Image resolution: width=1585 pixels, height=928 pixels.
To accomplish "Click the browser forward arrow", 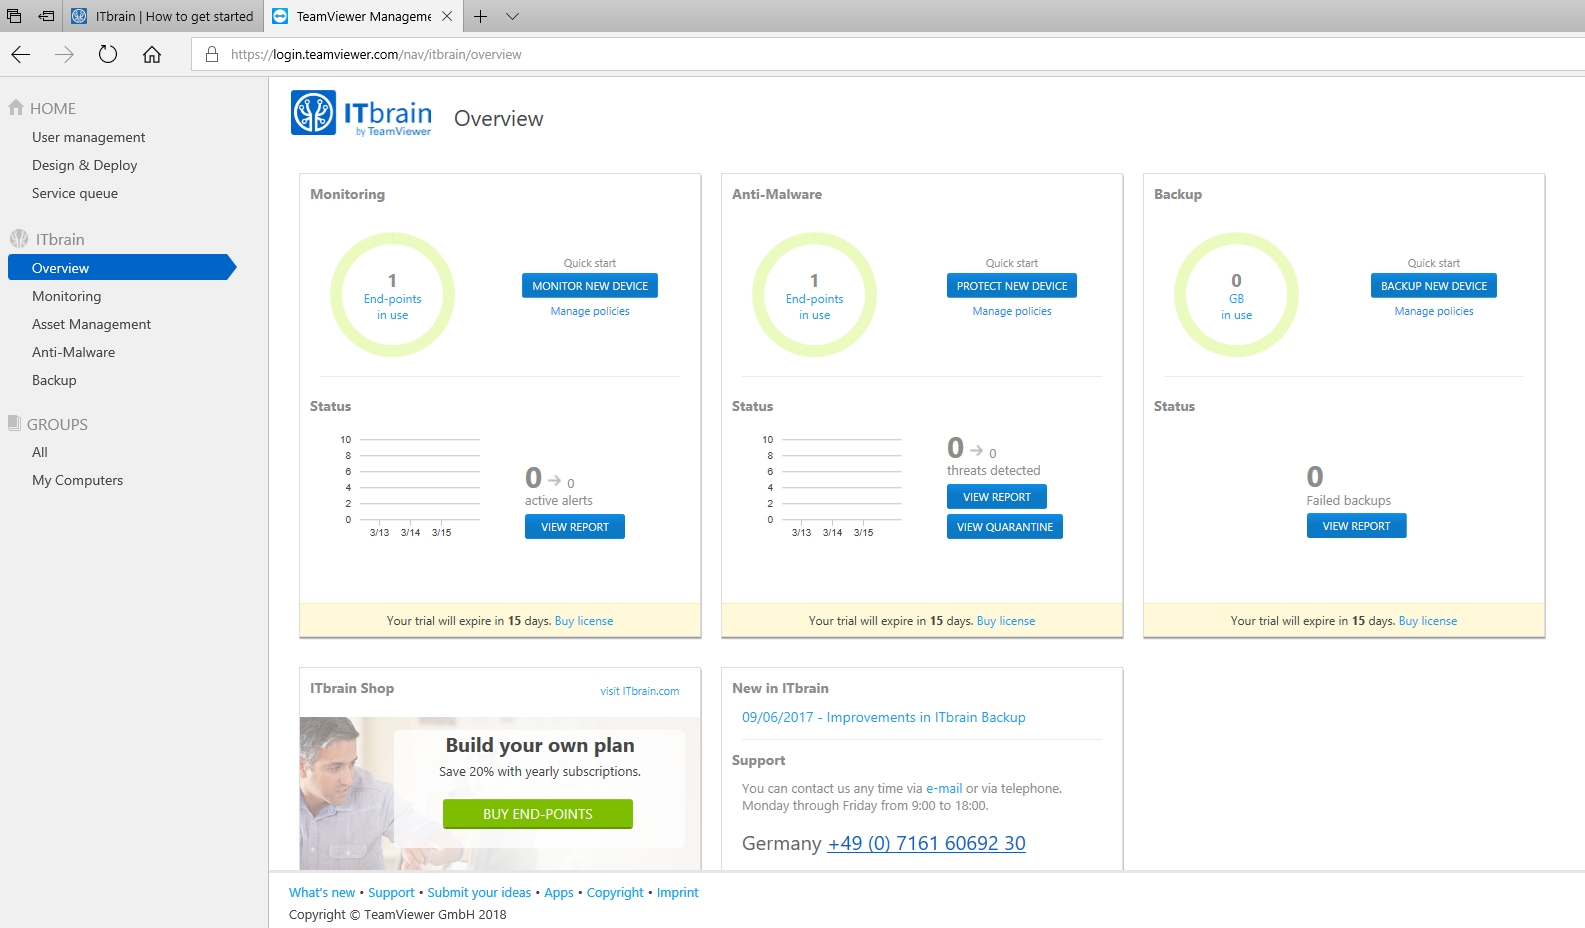I will [x=64, y=54].
